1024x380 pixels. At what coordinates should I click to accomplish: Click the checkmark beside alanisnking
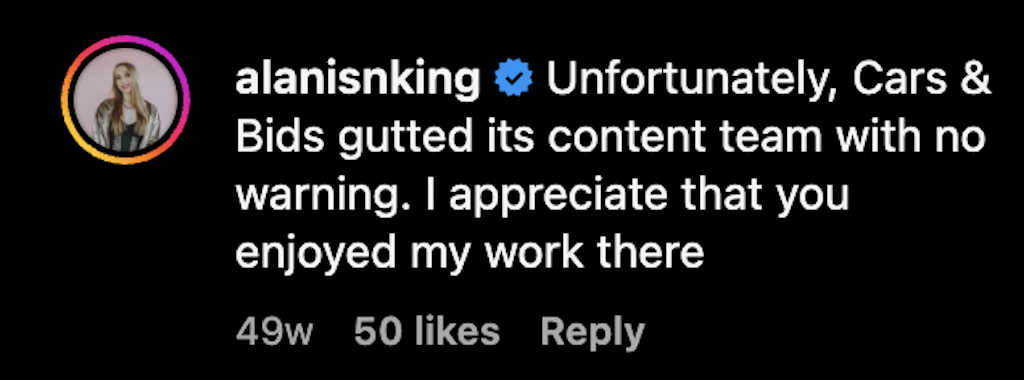(x=515, y=80)
